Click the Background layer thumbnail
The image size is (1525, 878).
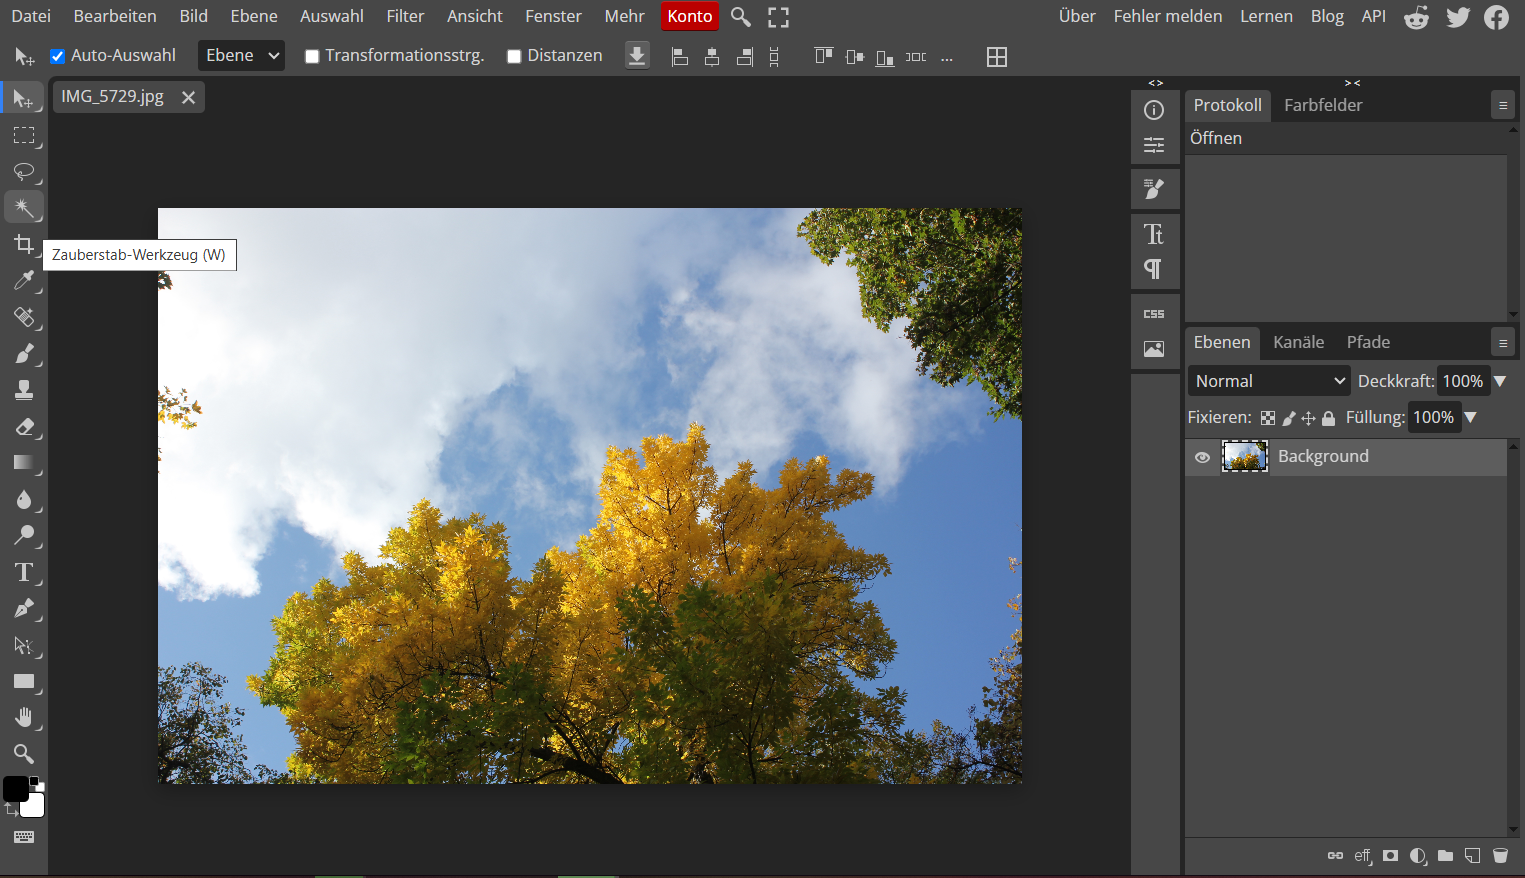point(1244,457)
